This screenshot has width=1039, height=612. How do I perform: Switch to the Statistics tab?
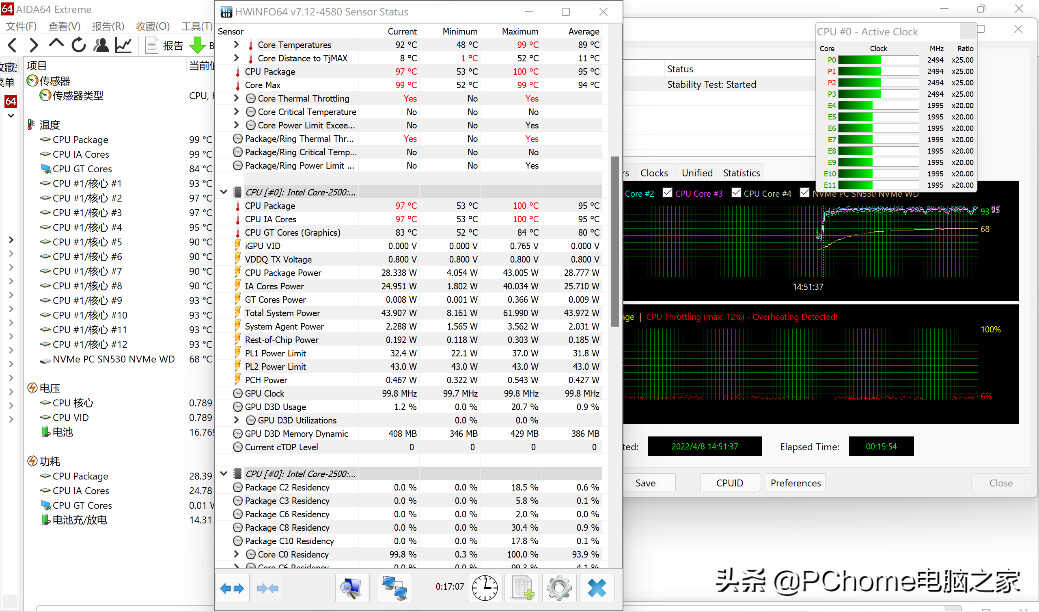pyautogui.click(x=741, y=172)
